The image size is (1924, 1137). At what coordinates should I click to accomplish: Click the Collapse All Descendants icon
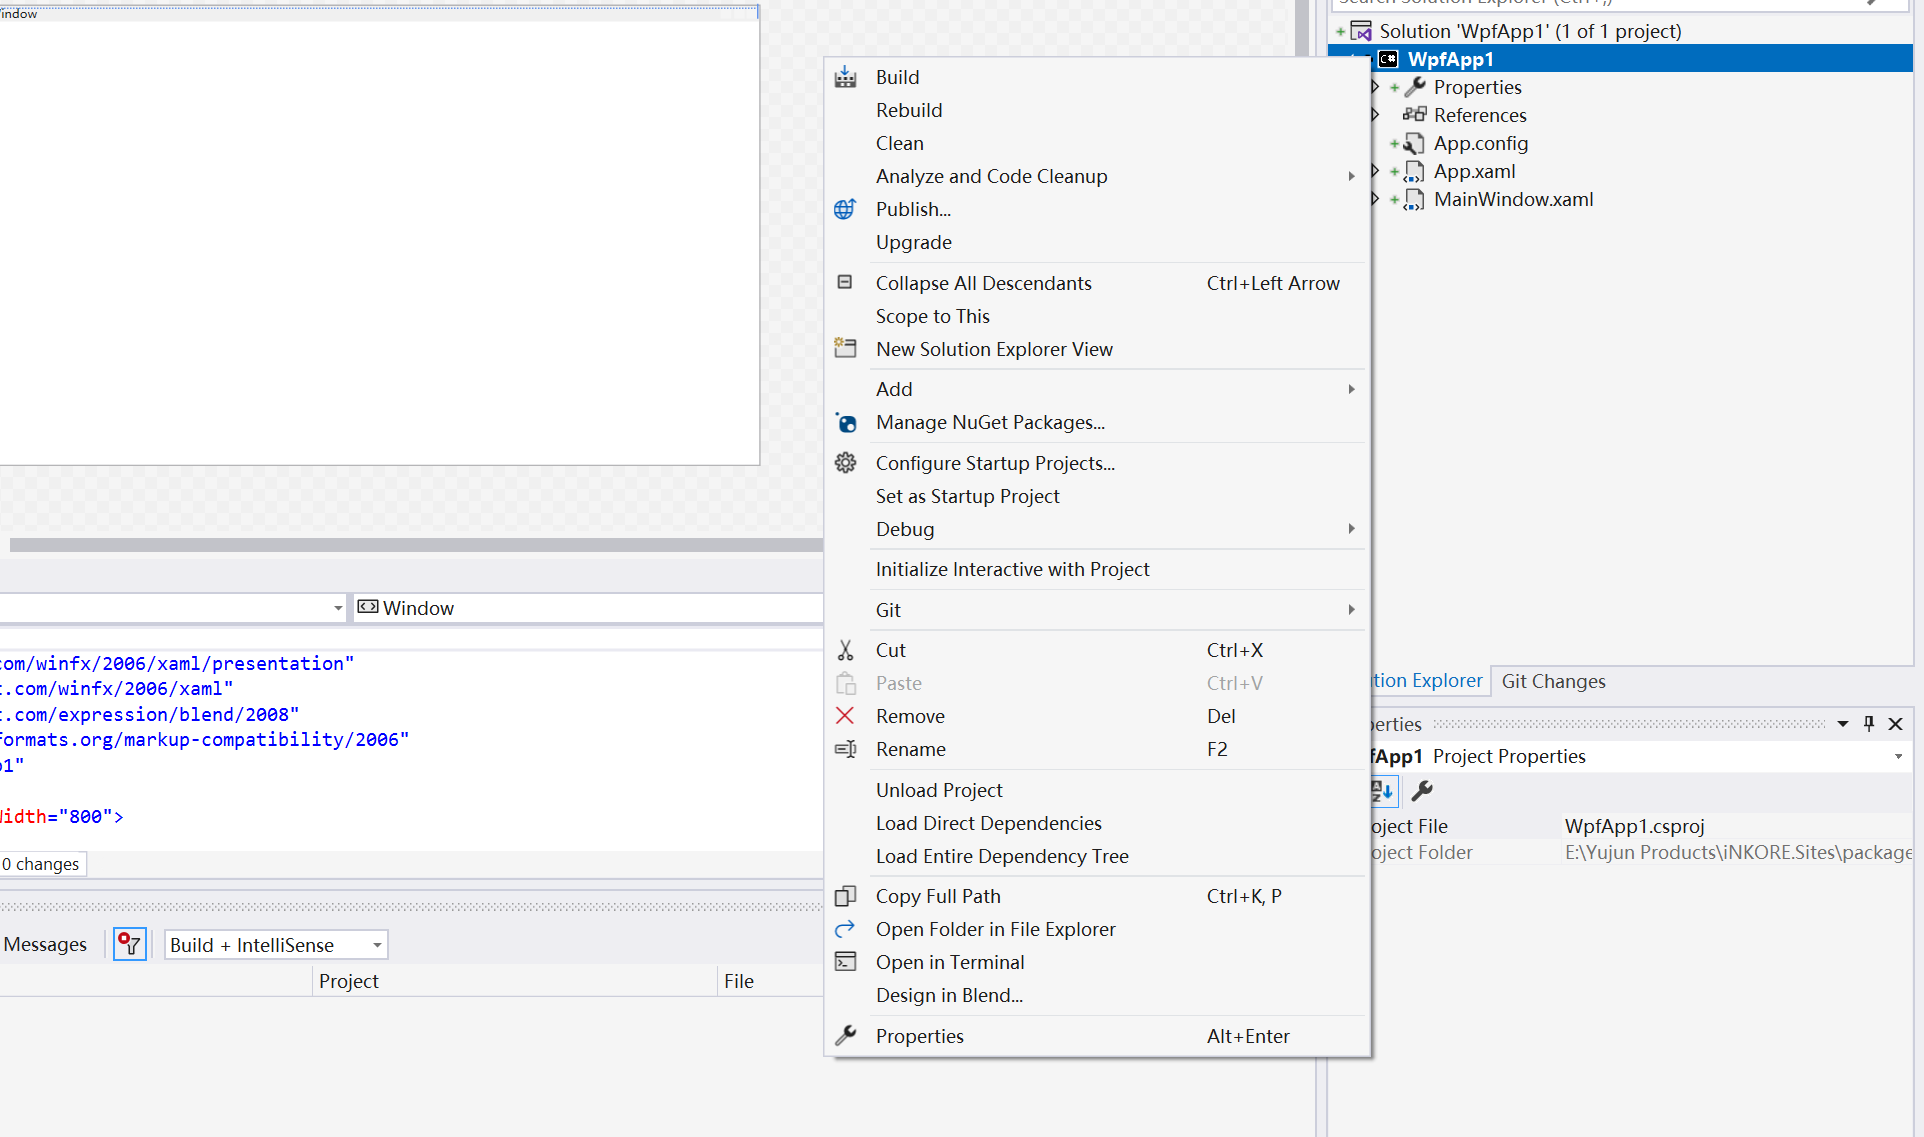coord(845,283)
